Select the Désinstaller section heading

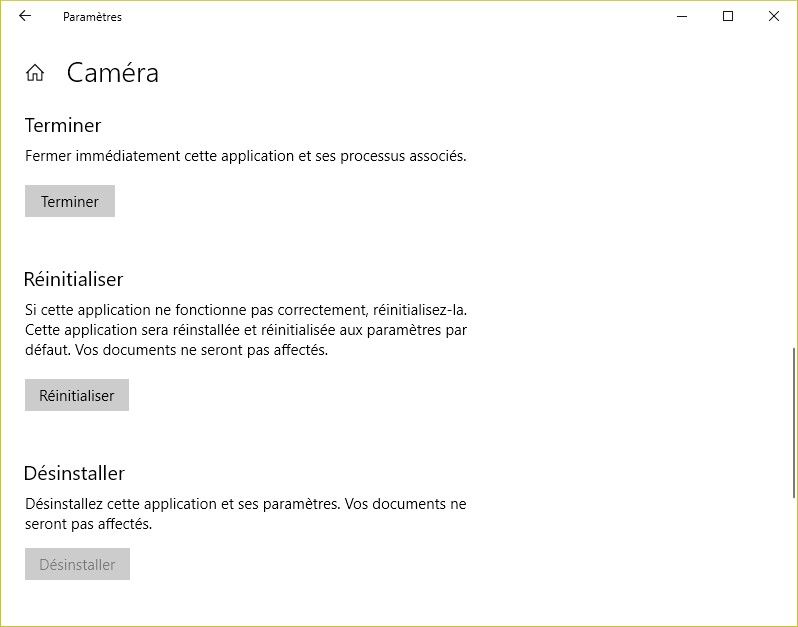pyautogui.click(x=74, y=473)
